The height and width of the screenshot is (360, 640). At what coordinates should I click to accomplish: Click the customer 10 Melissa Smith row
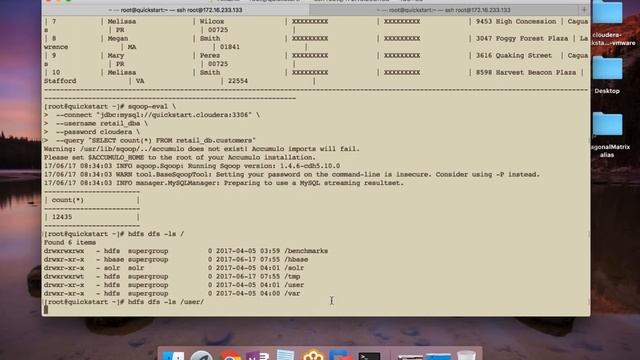(x=314, y=72)
